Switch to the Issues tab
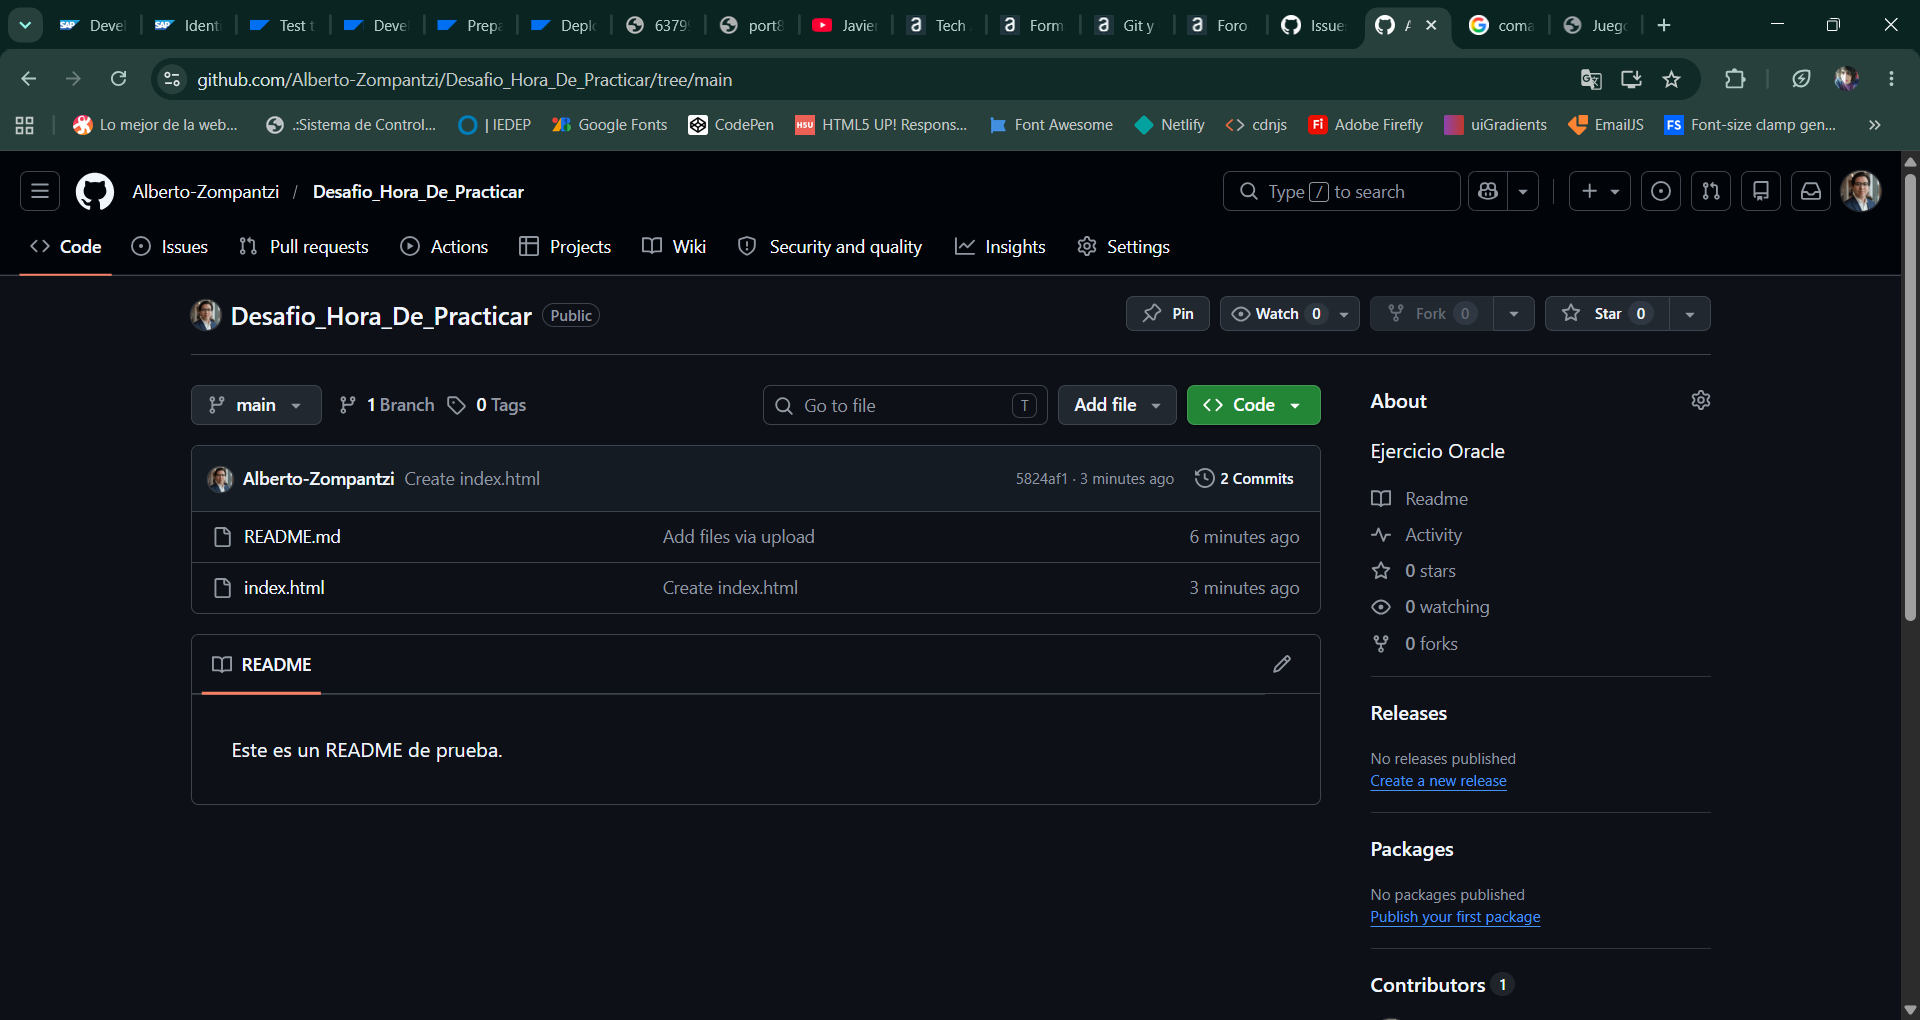 [x=170, y=246]
